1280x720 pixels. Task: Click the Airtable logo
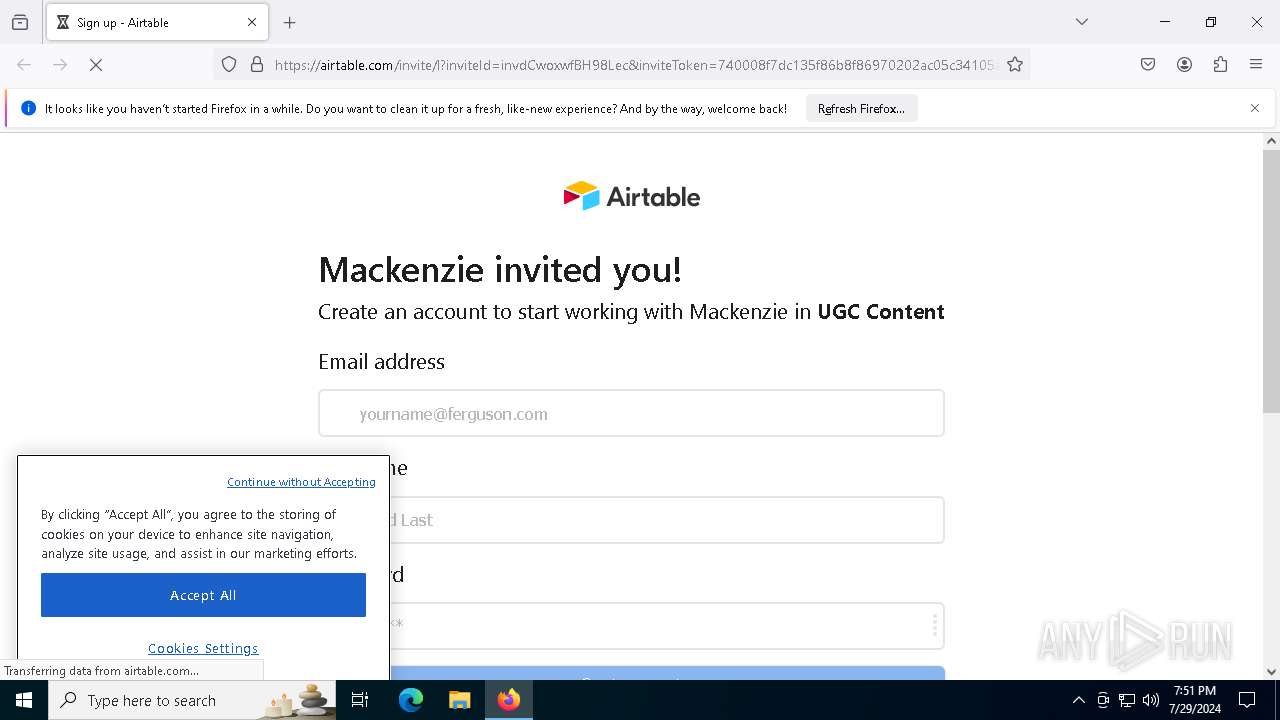pos(632,196)
